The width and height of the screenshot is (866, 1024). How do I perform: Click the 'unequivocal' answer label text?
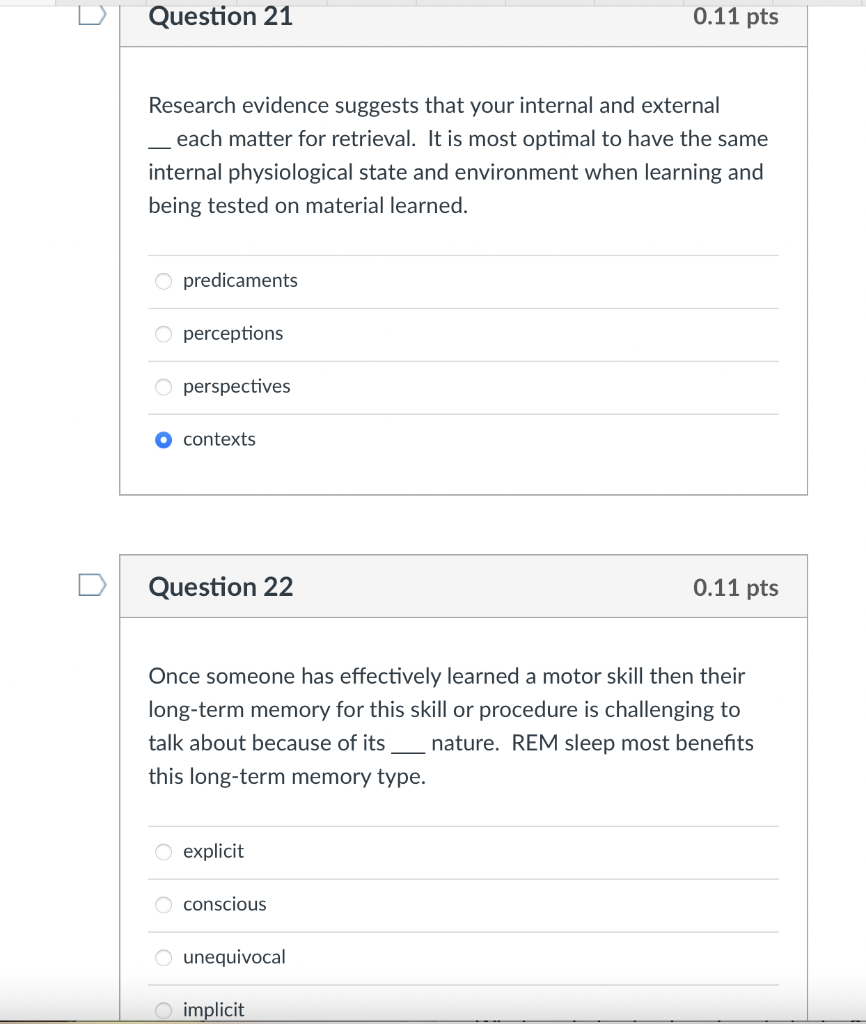[x=234, y=958]
